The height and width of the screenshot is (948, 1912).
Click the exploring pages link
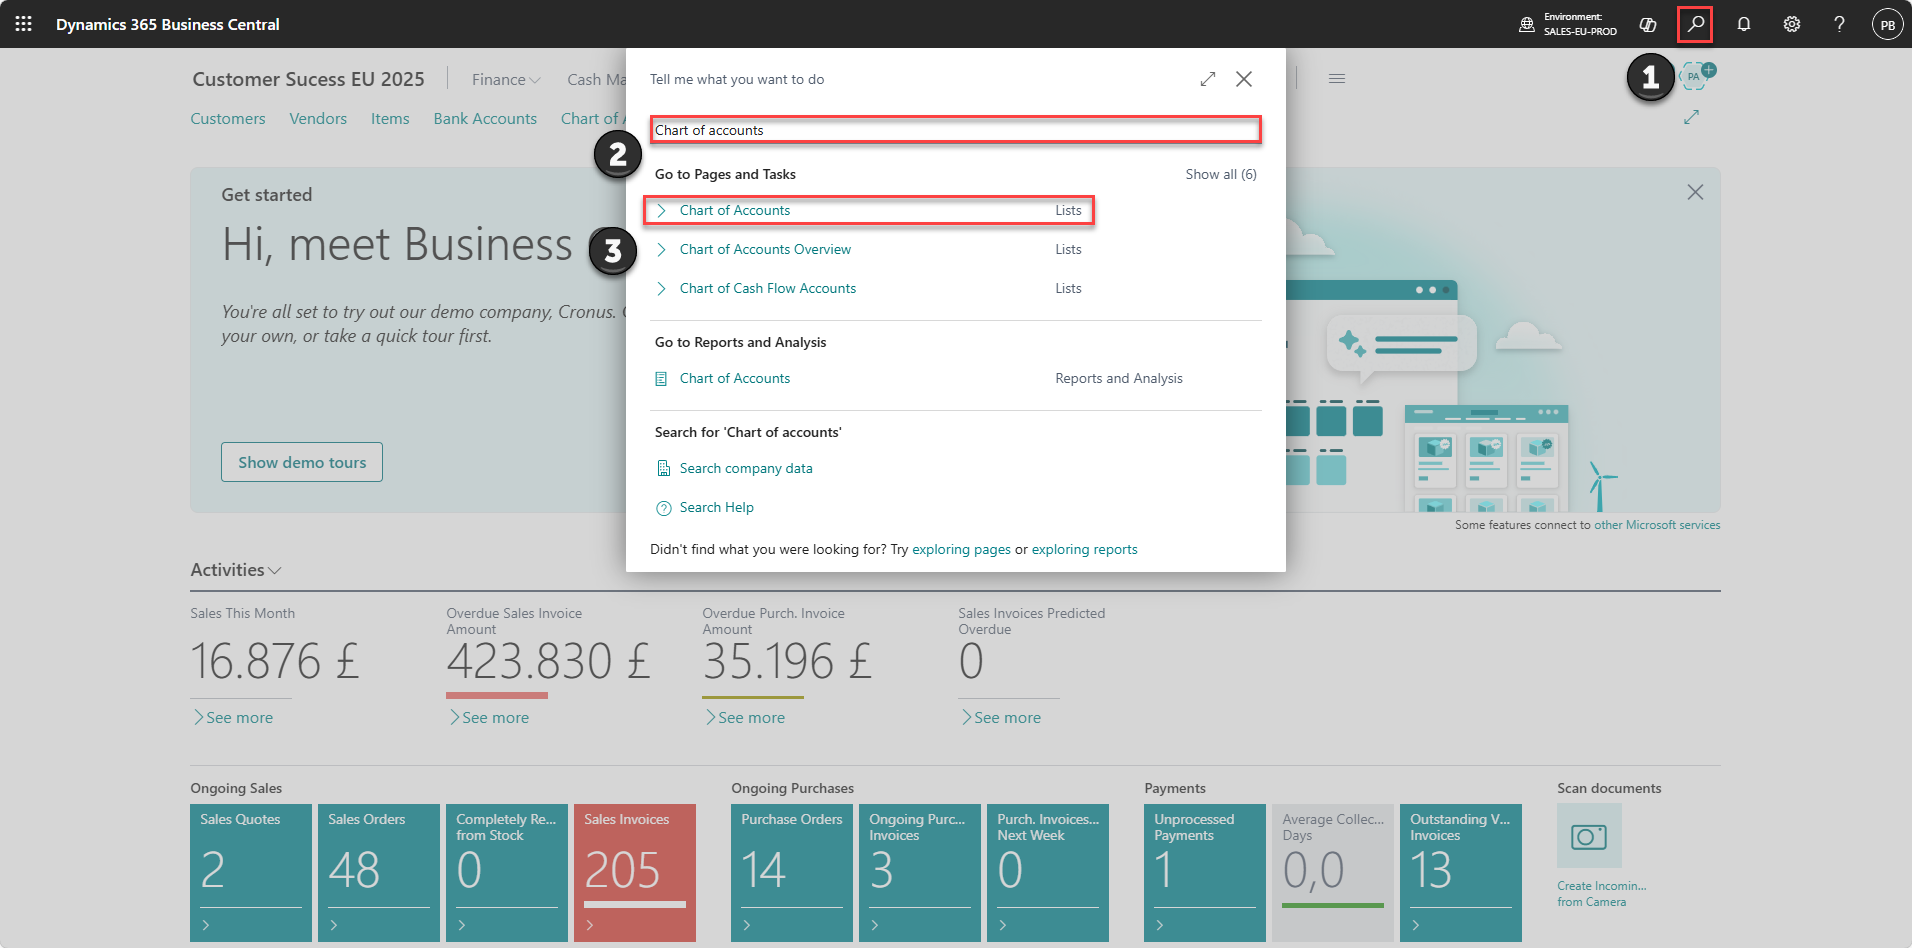(x=961, y=549)
